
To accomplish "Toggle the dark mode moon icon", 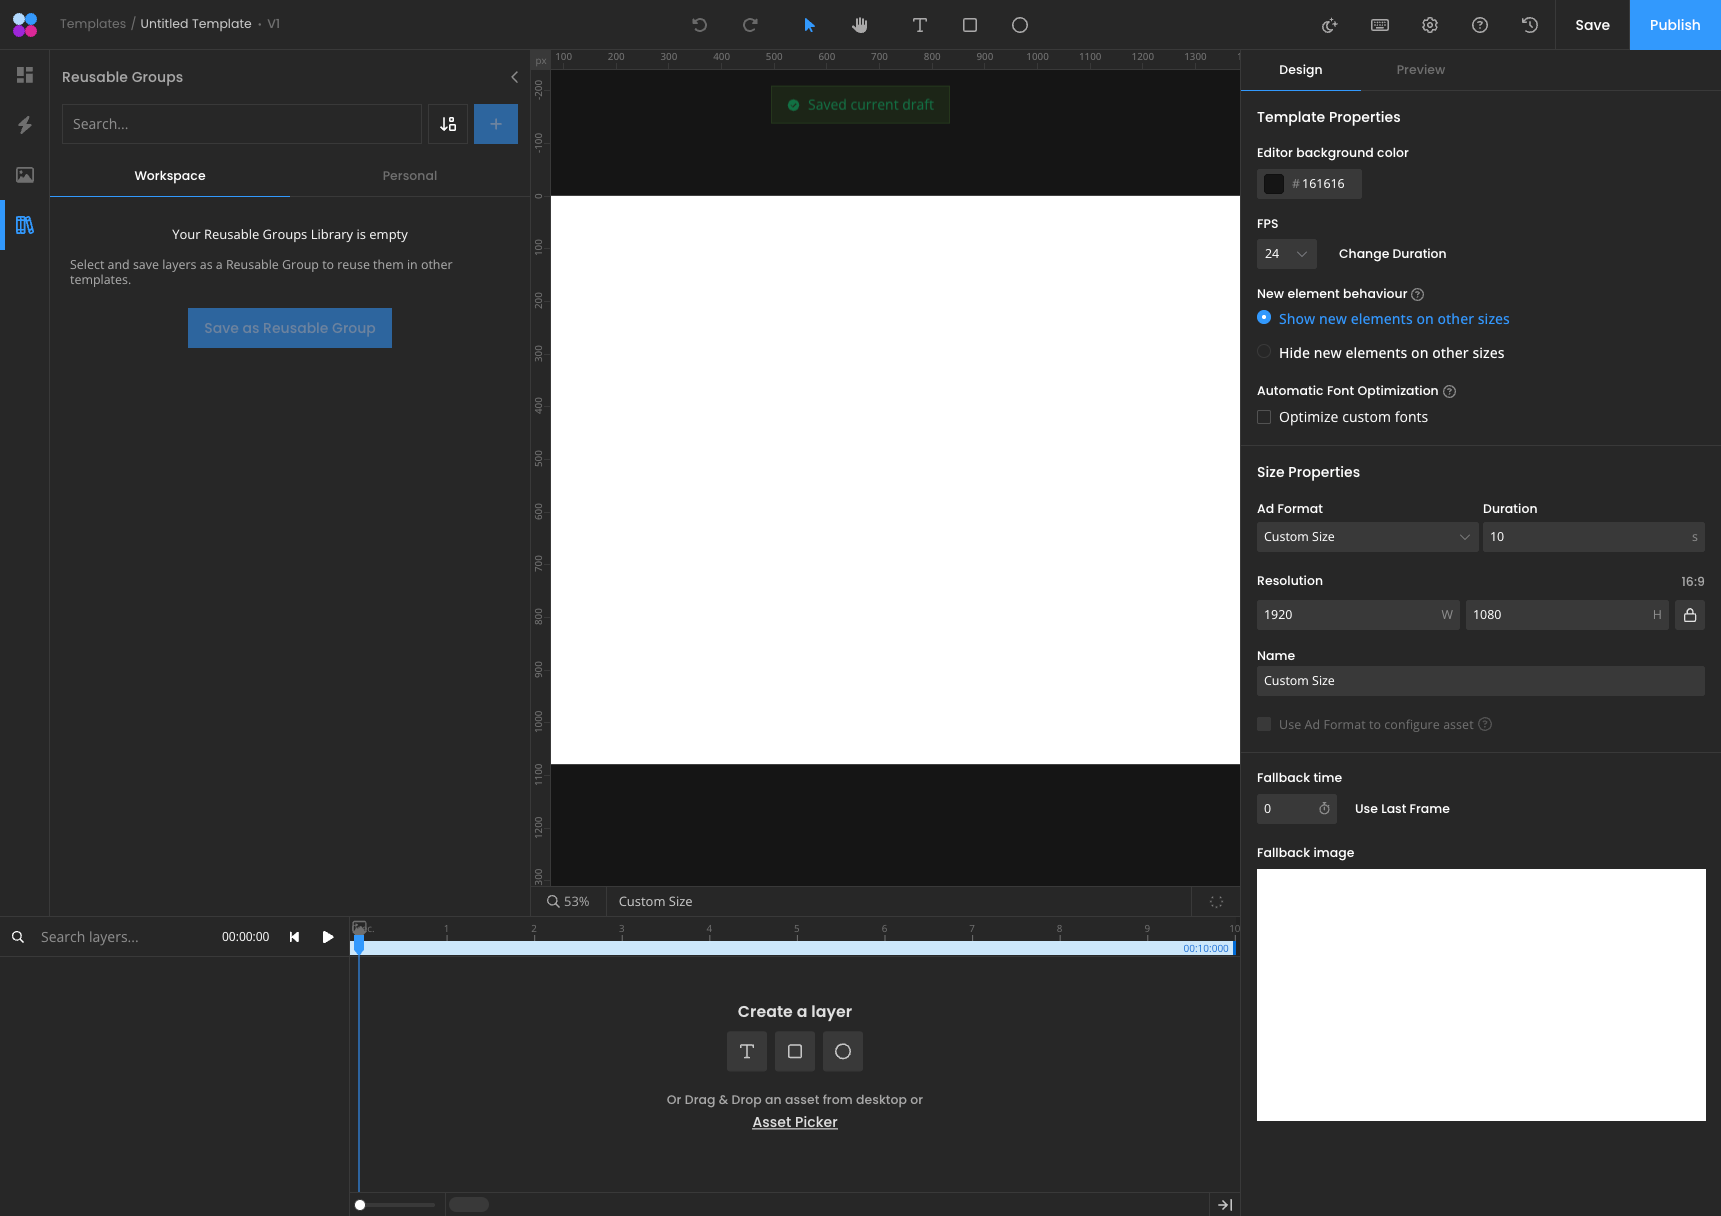I will click(x=1330, y=25).
